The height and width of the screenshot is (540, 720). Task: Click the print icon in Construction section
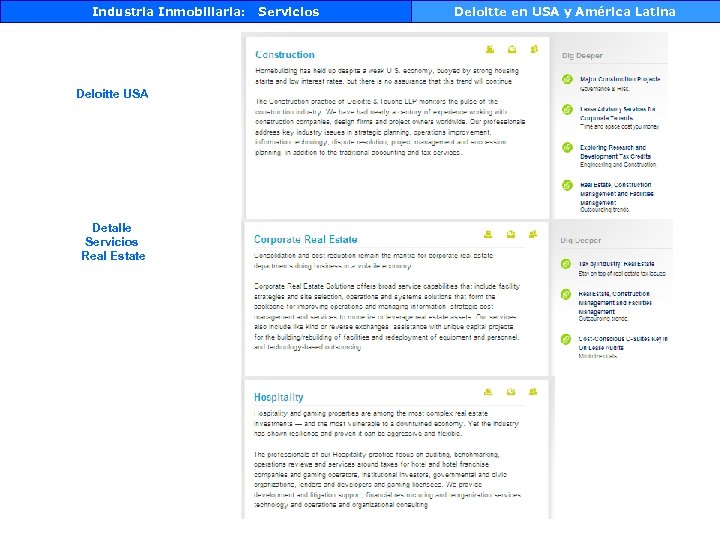(x=490, y=49)
